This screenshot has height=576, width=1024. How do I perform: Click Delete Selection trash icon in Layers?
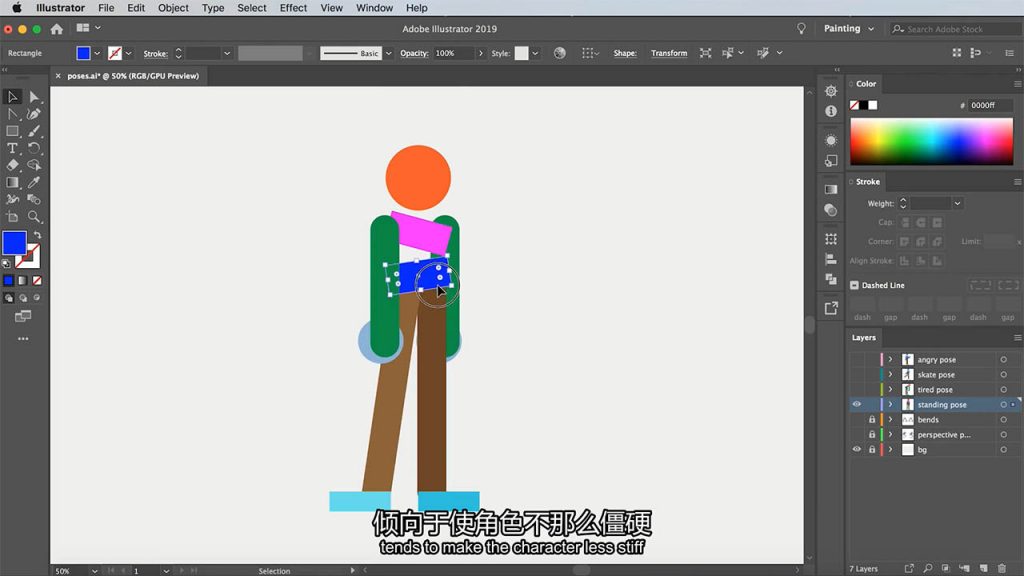pyautogui.click(x=1002, y=568)
